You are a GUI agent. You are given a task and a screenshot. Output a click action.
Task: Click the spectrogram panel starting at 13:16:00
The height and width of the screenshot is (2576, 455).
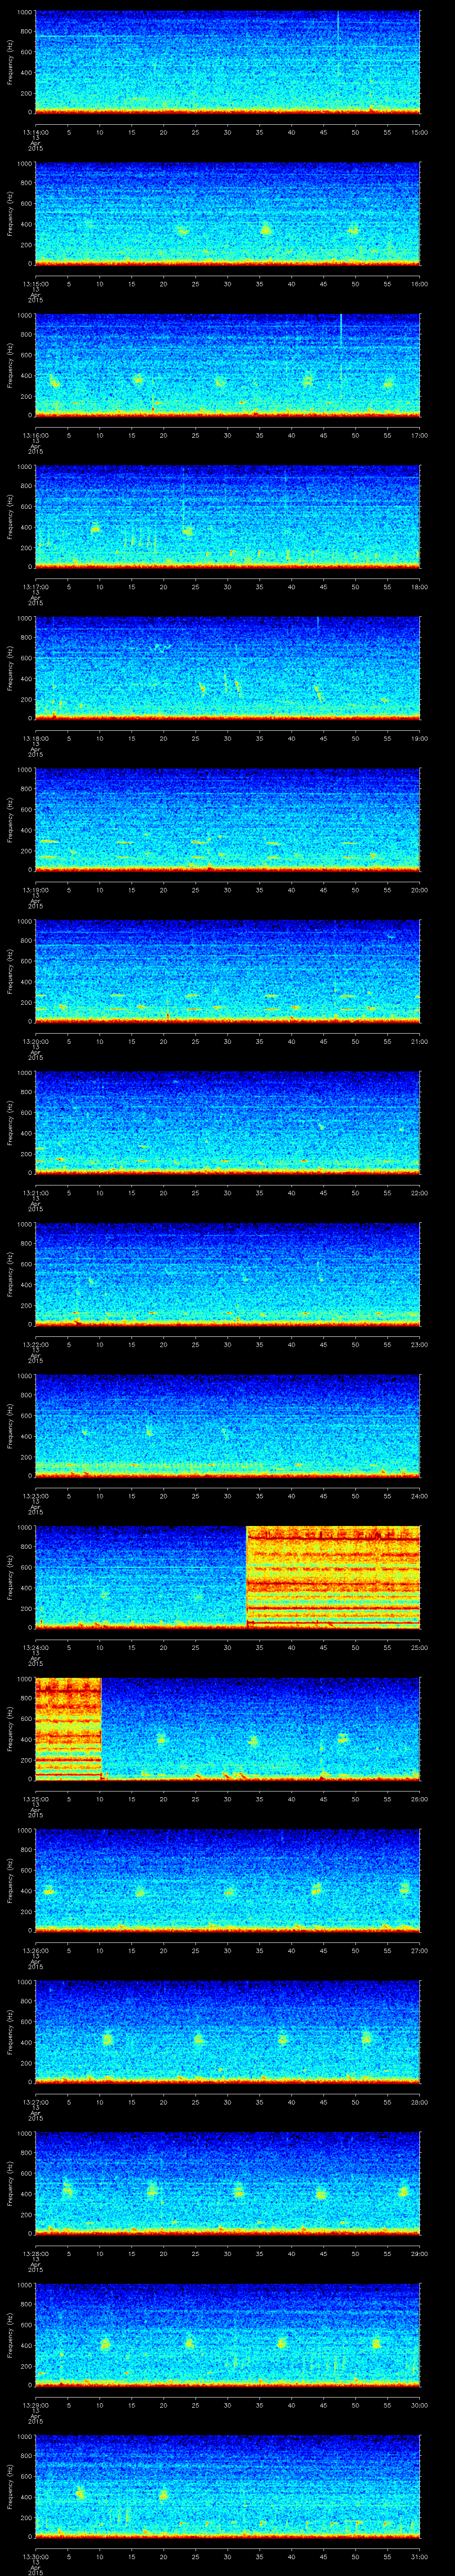click(x=228, y=365)
